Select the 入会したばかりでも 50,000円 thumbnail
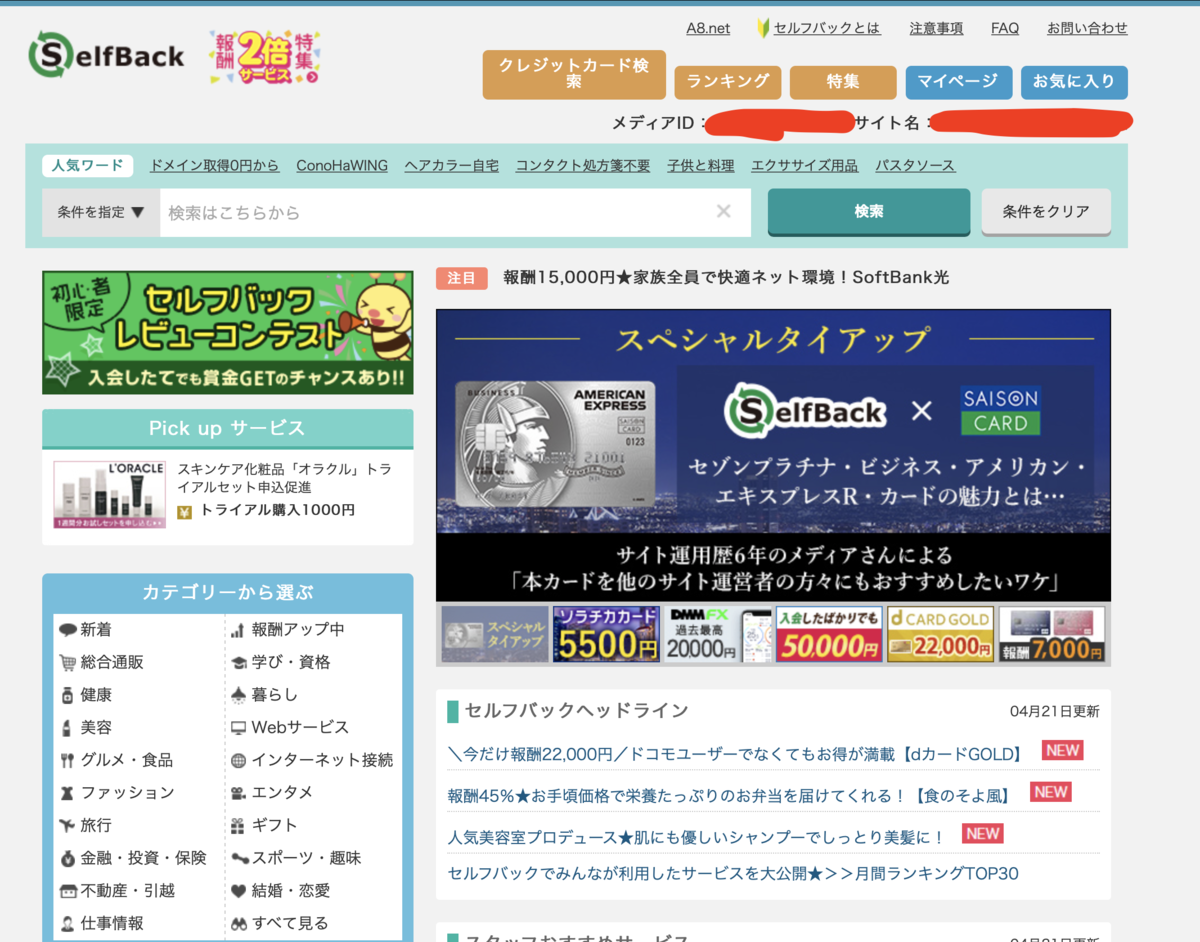The width and height of the screenshot is (1200, 942). [x=829, y=634]
